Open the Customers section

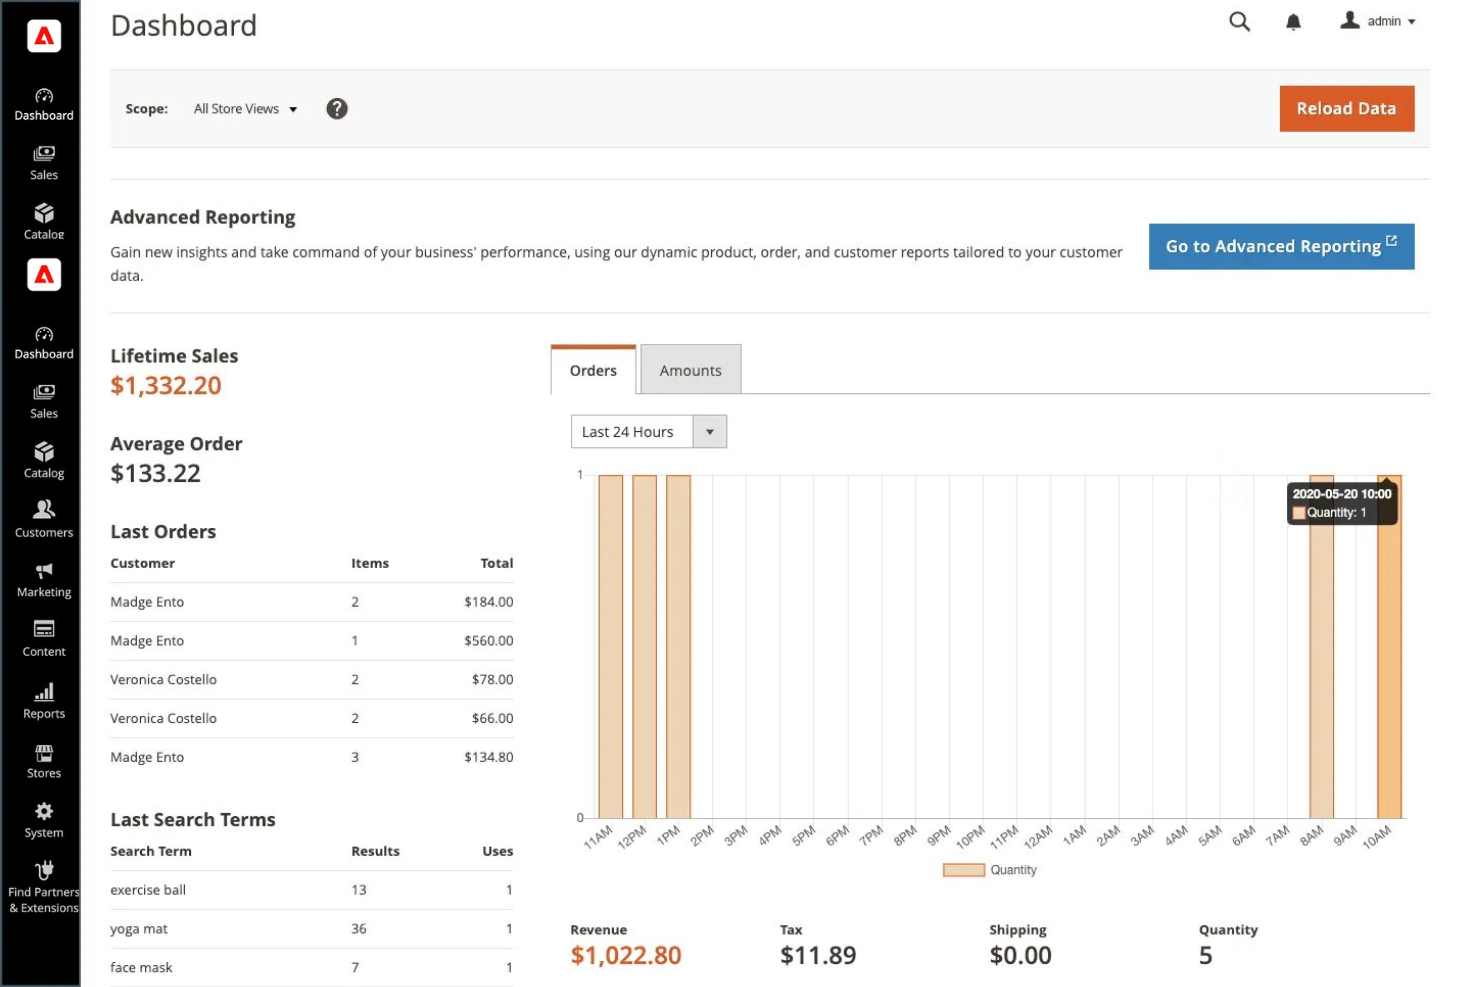click(43, 519)
